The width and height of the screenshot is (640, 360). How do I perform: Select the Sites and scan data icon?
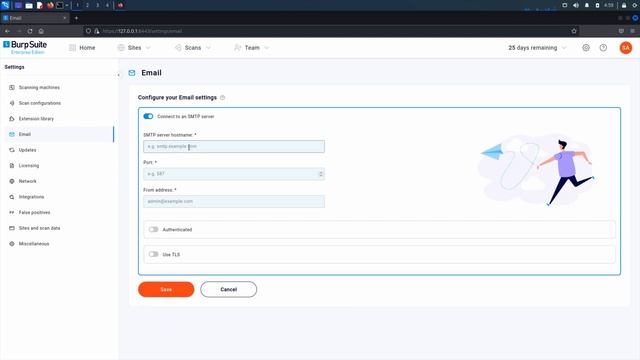tap(11, 228)
